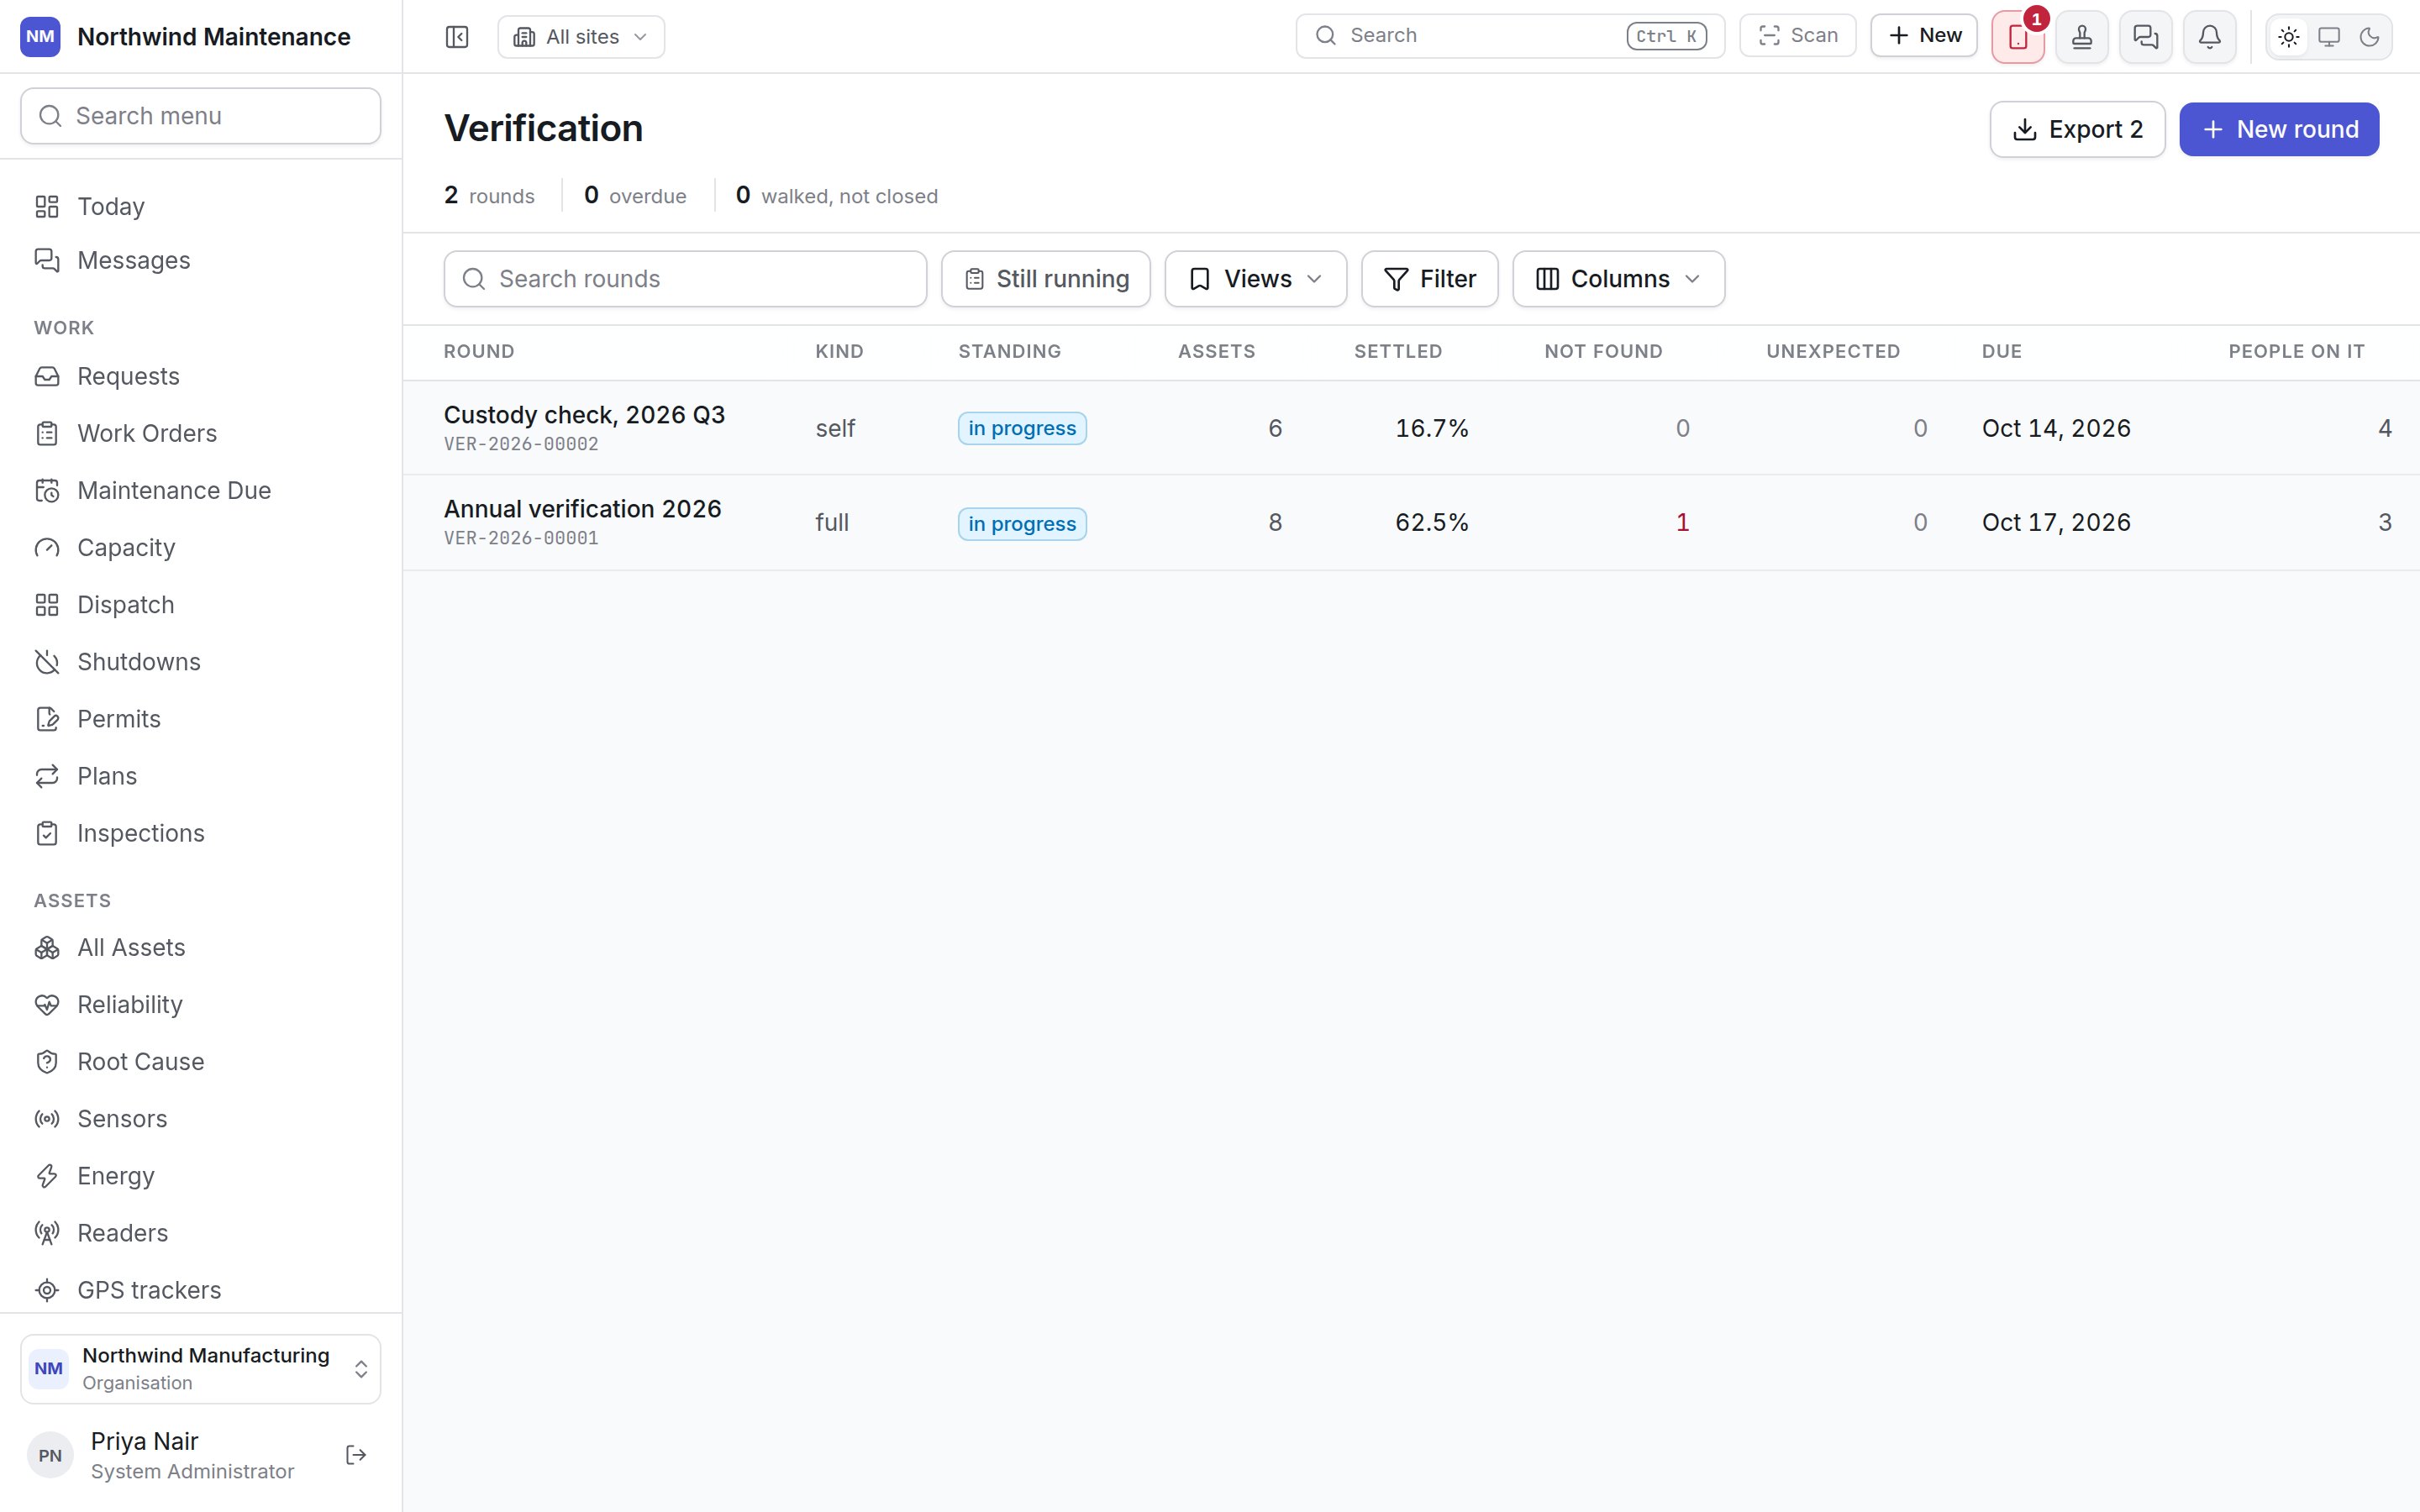Open All Assets in sidebar

point(201,947)
